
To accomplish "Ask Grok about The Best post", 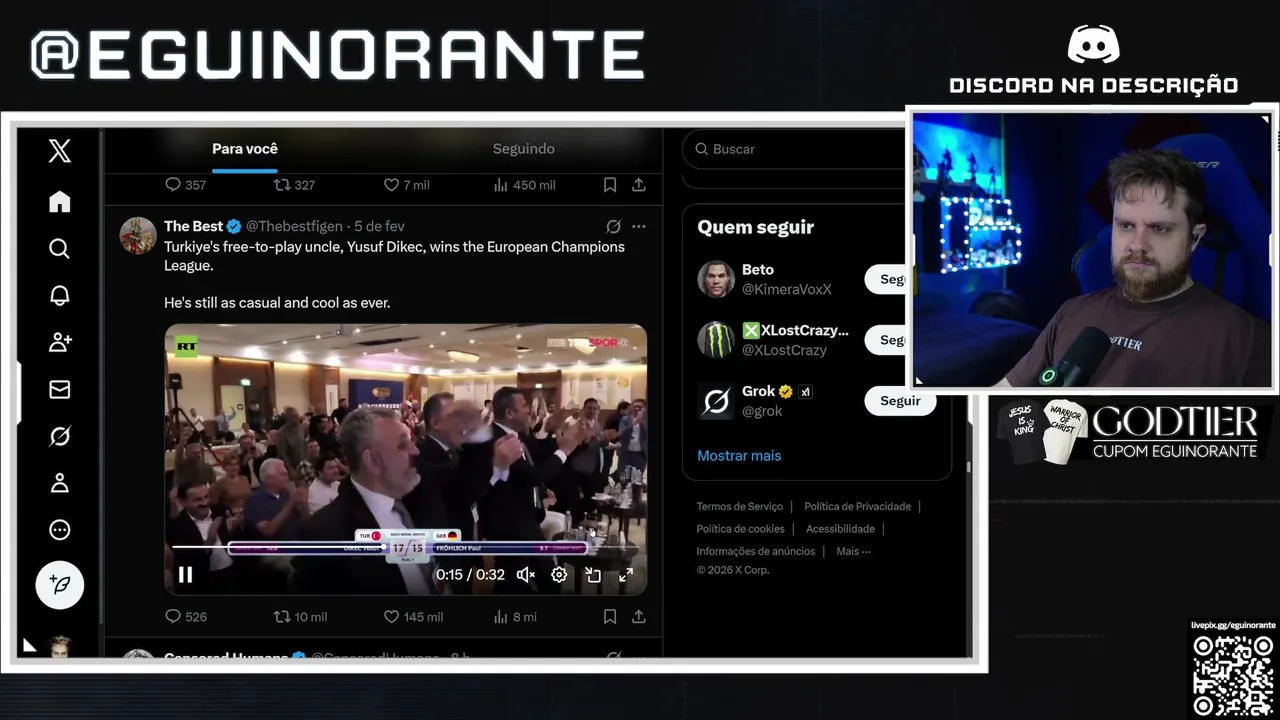I will (x=613, y=226).
